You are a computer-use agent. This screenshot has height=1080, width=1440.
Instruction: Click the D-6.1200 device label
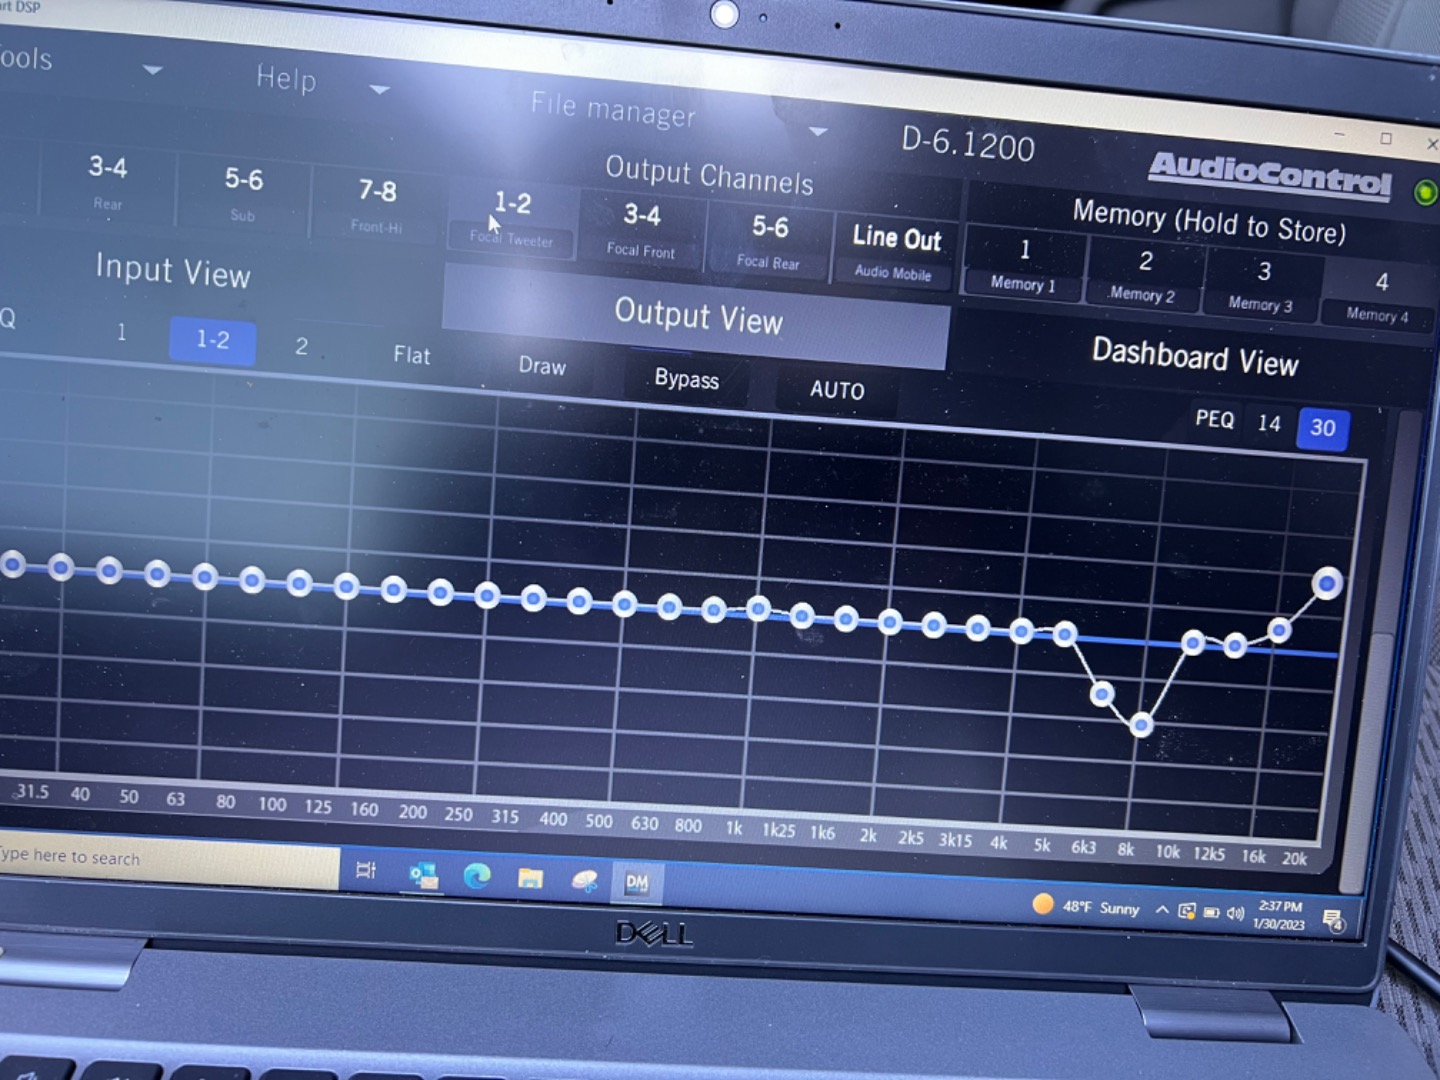point(968,144)
